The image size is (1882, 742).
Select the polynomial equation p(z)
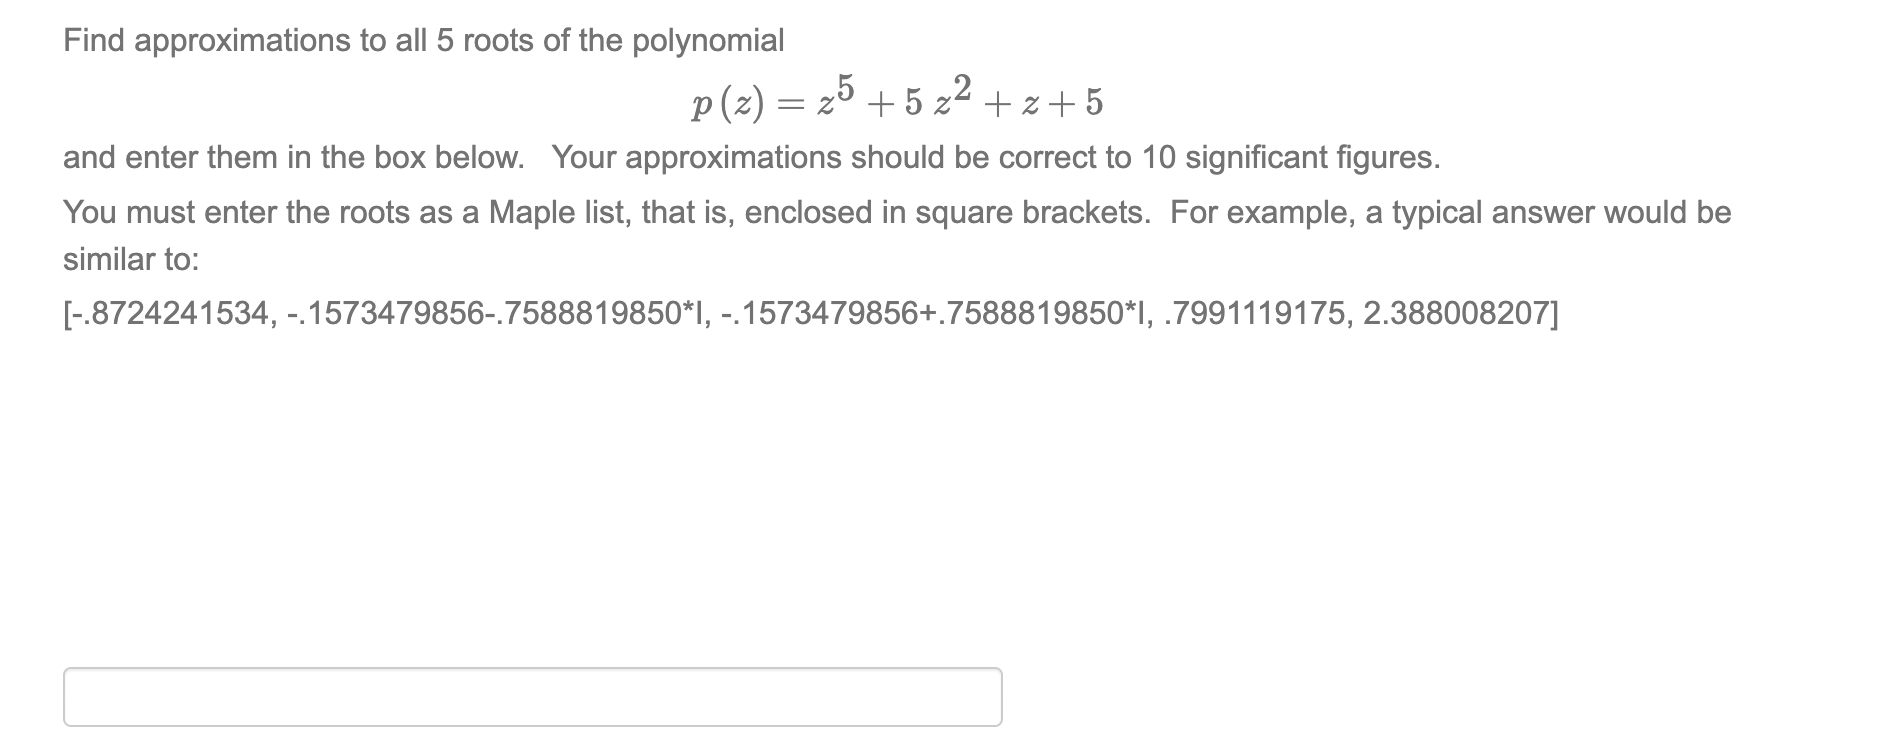pyautogui.click(x=895, y=100)
